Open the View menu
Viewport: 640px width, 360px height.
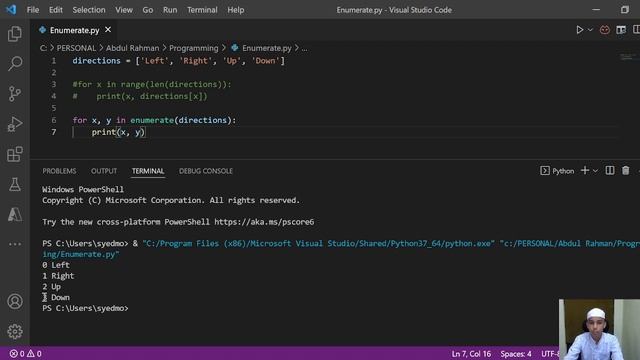point(124,10)
